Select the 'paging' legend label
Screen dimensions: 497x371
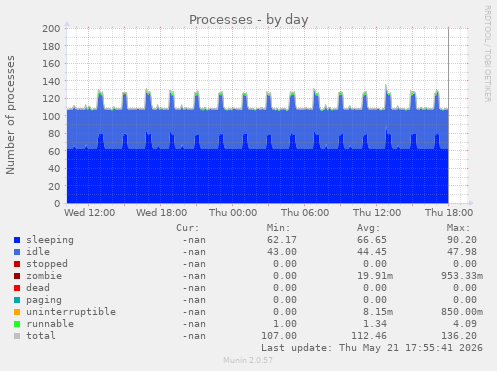(x=44, y=300)
